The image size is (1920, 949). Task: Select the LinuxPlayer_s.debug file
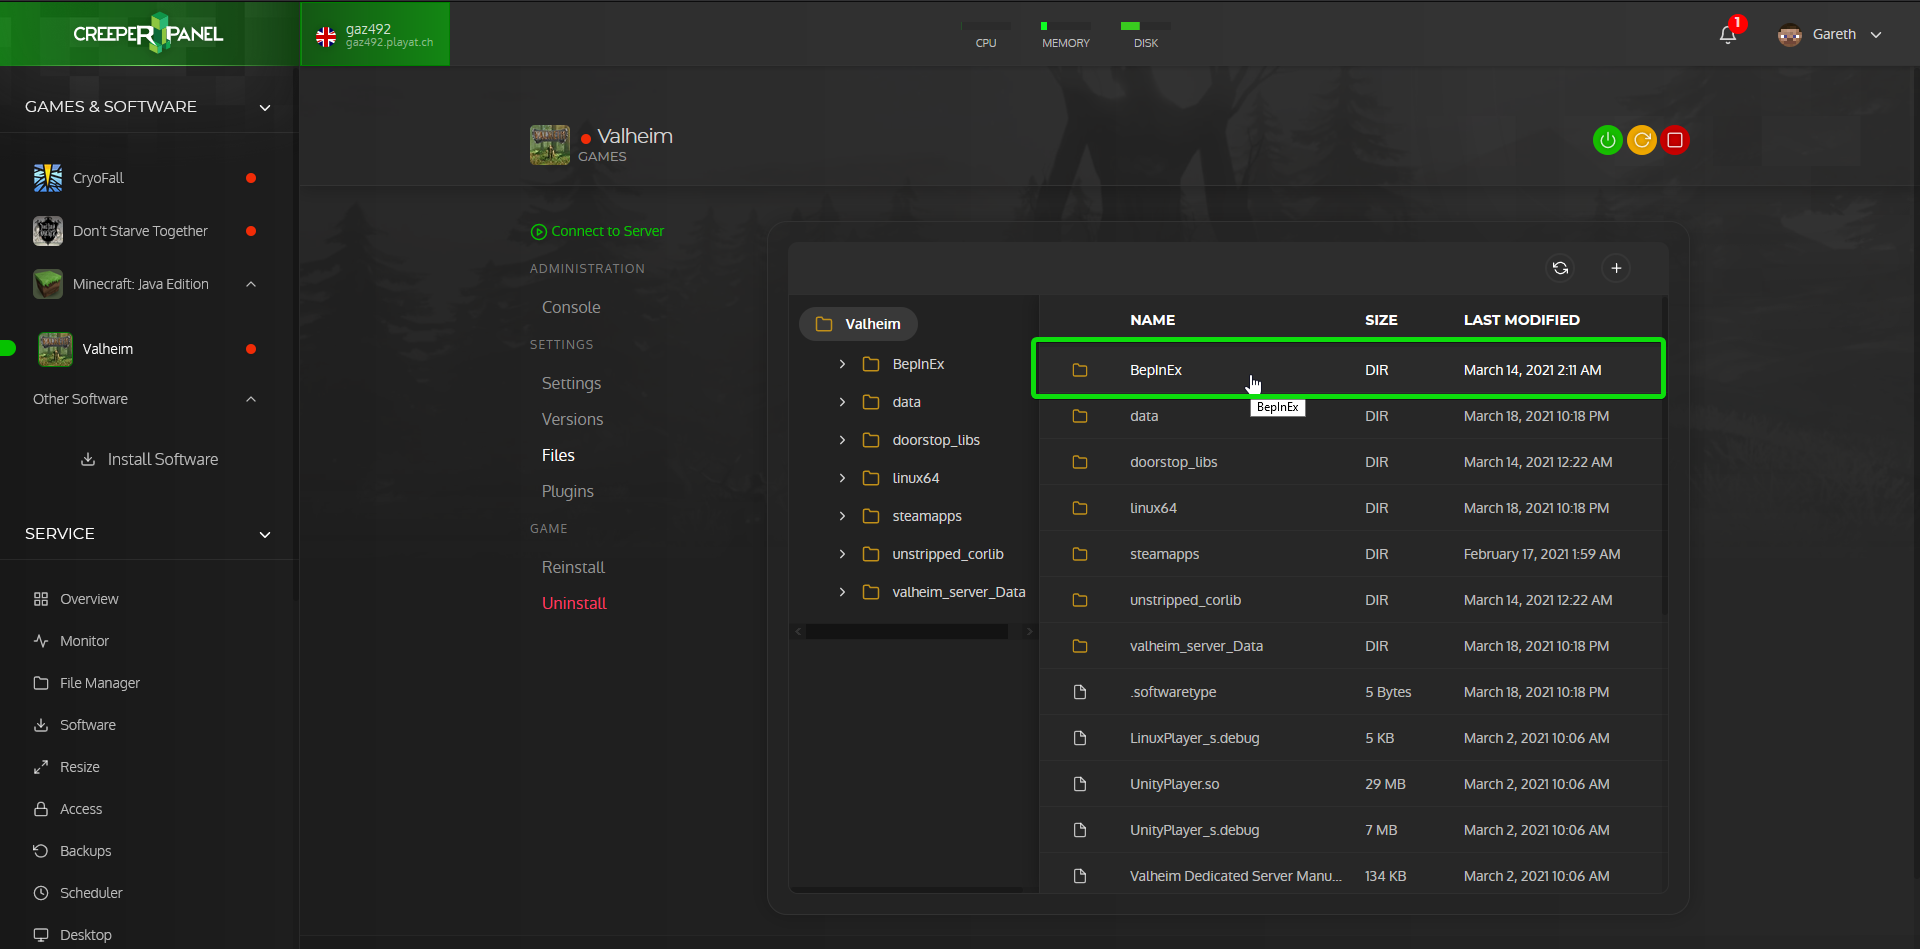[1352, 738]
